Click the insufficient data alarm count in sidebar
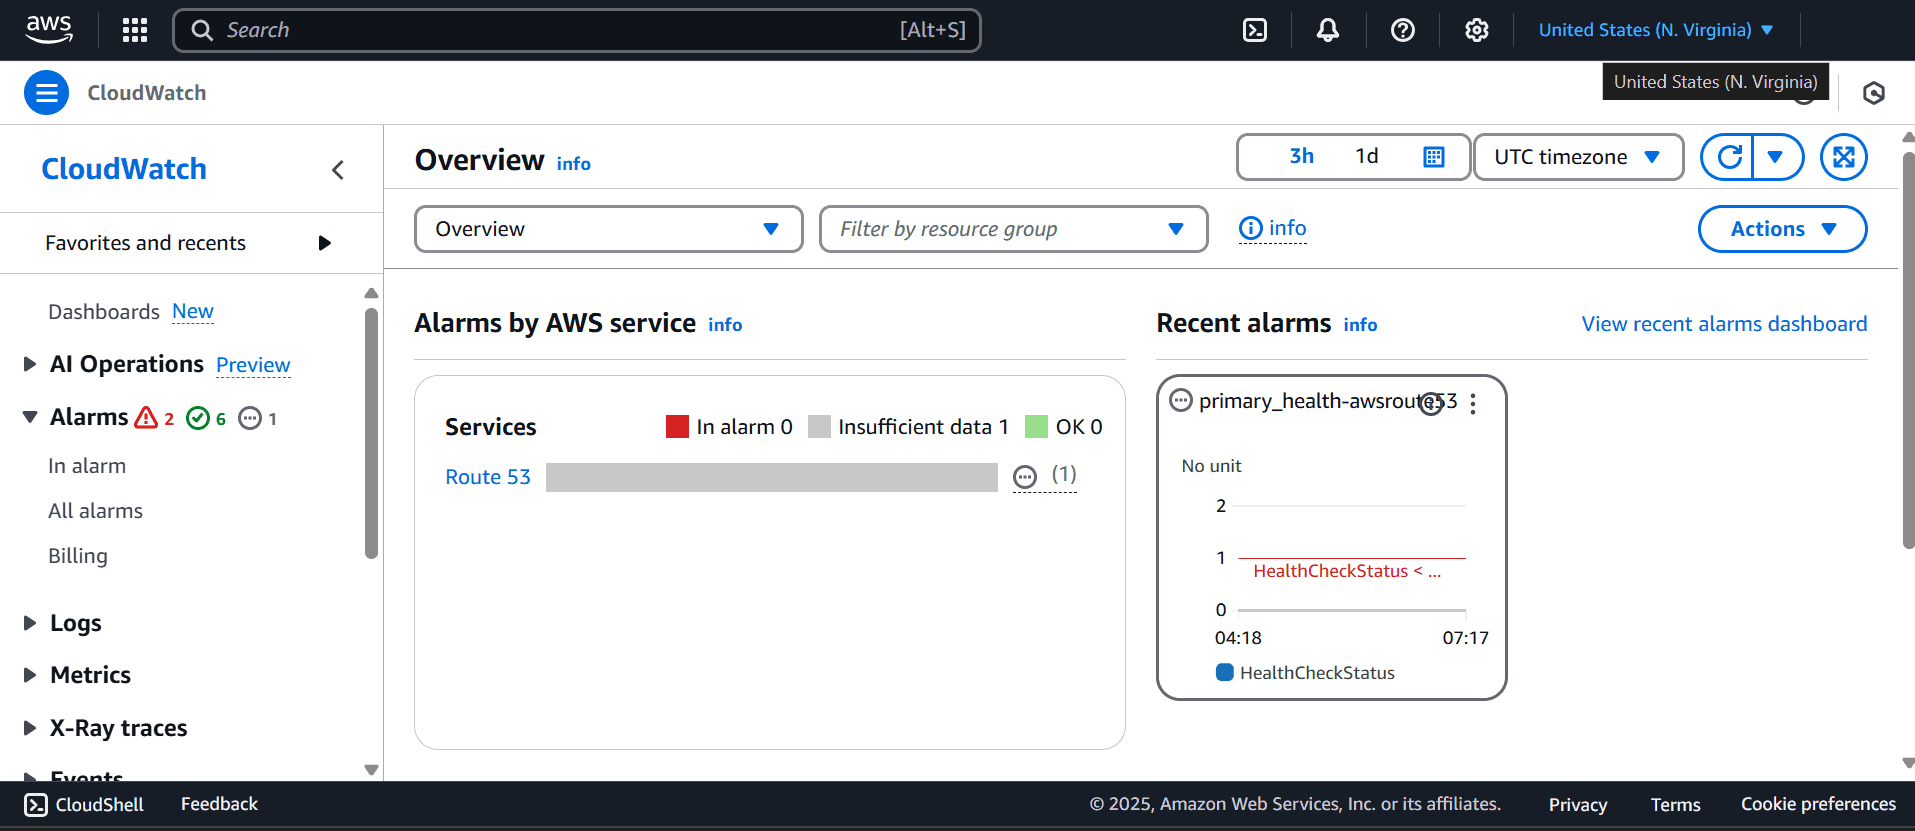This screenshot has width=1915, height=831. tap(258, 418)
